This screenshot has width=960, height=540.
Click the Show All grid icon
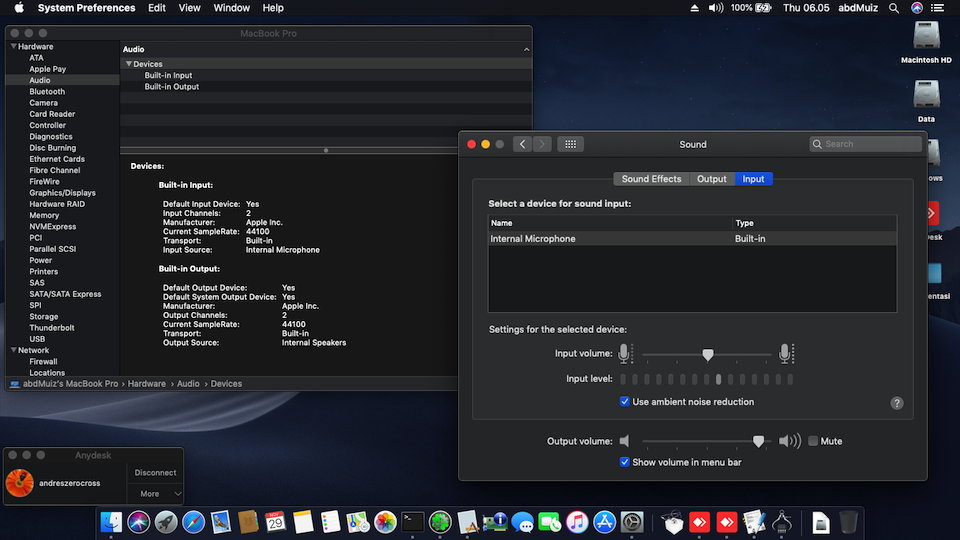pos(570,144)
